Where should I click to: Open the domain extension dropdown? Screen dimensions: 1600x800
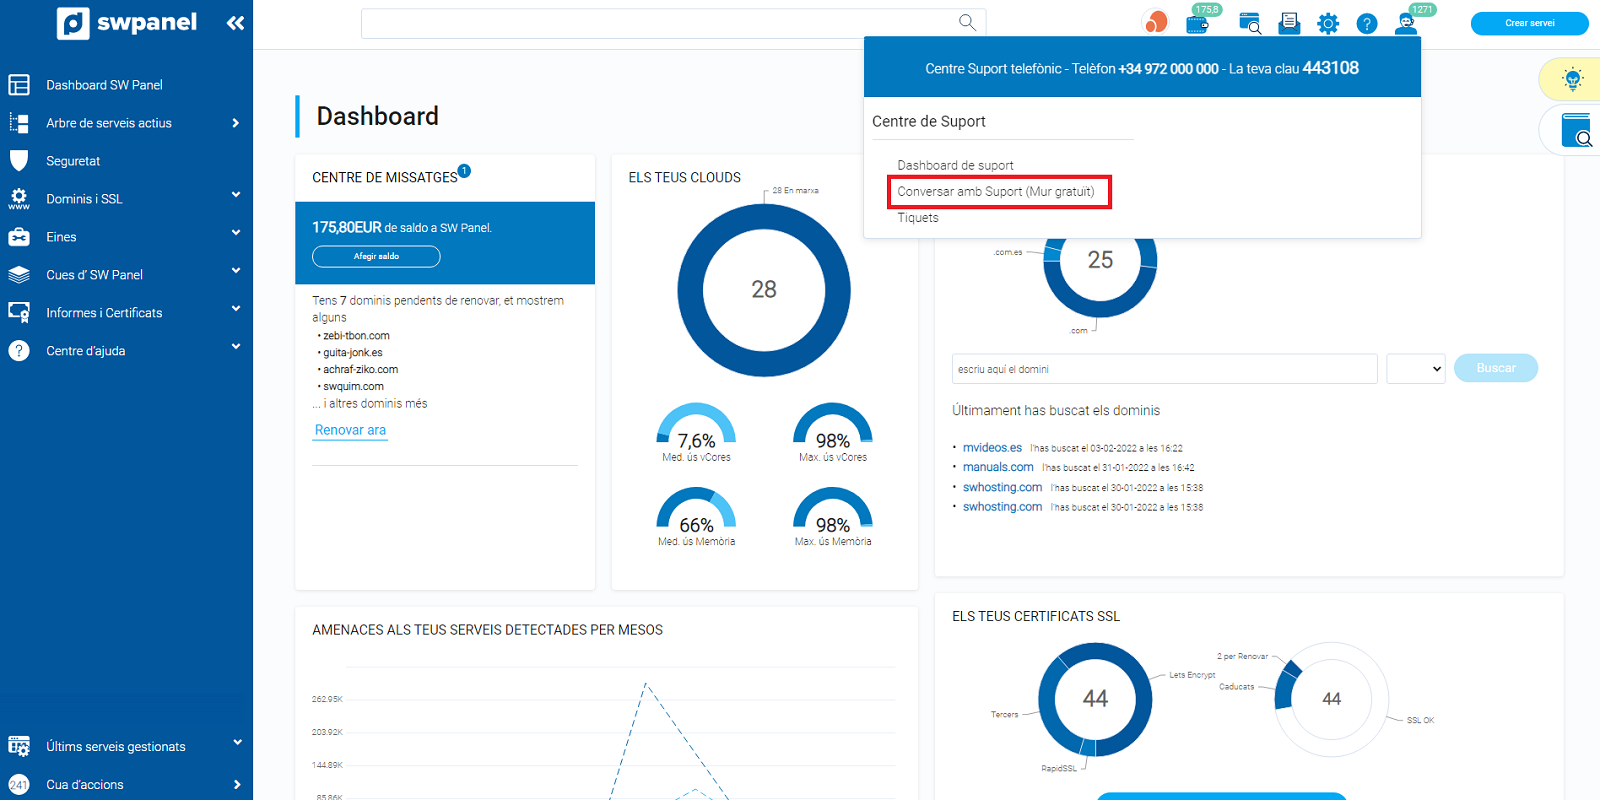pos(1416,369)
